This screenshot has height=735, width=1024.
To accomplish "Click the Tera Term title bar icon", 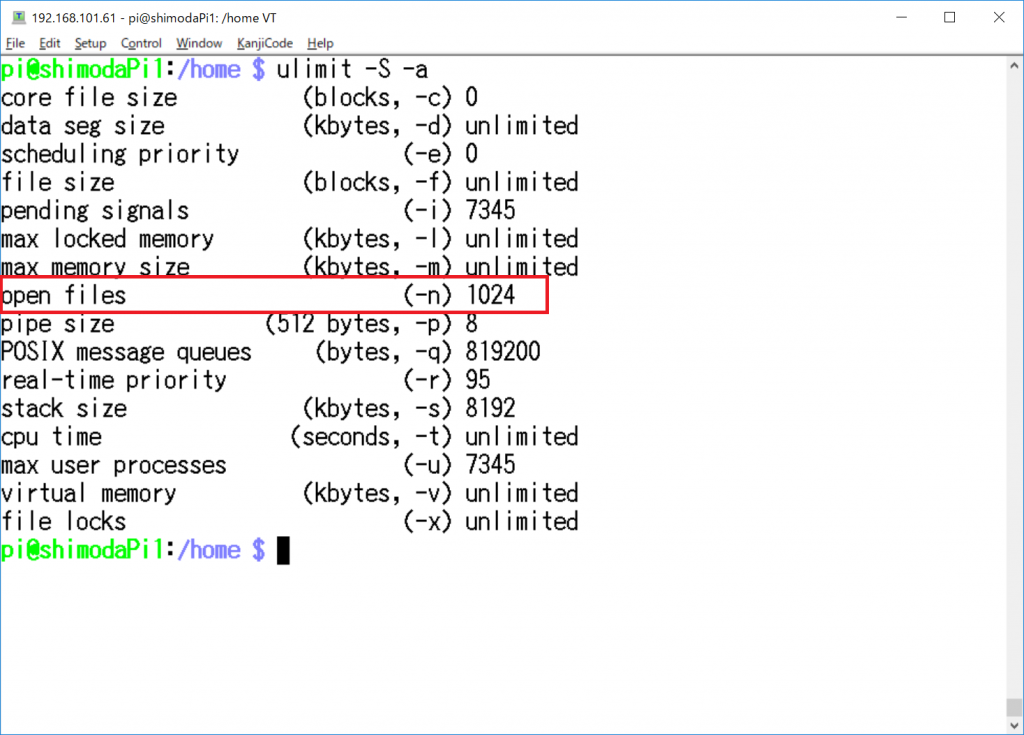I will click(19, 18).
